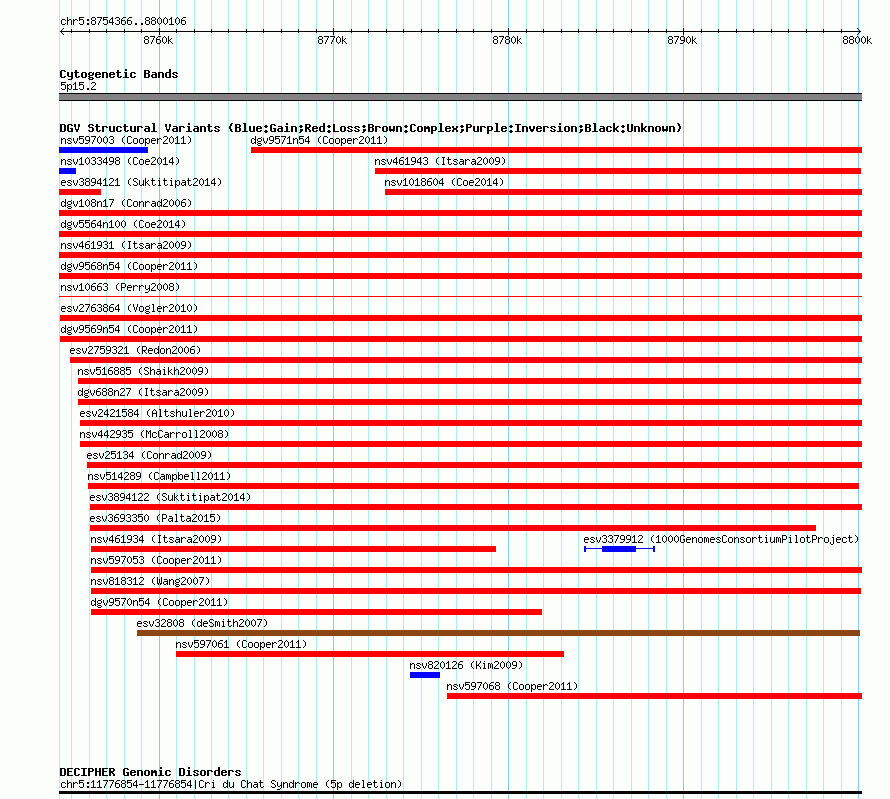Click the nsv597061 red loss bar
890x799 pixels.
click(370, 654)
